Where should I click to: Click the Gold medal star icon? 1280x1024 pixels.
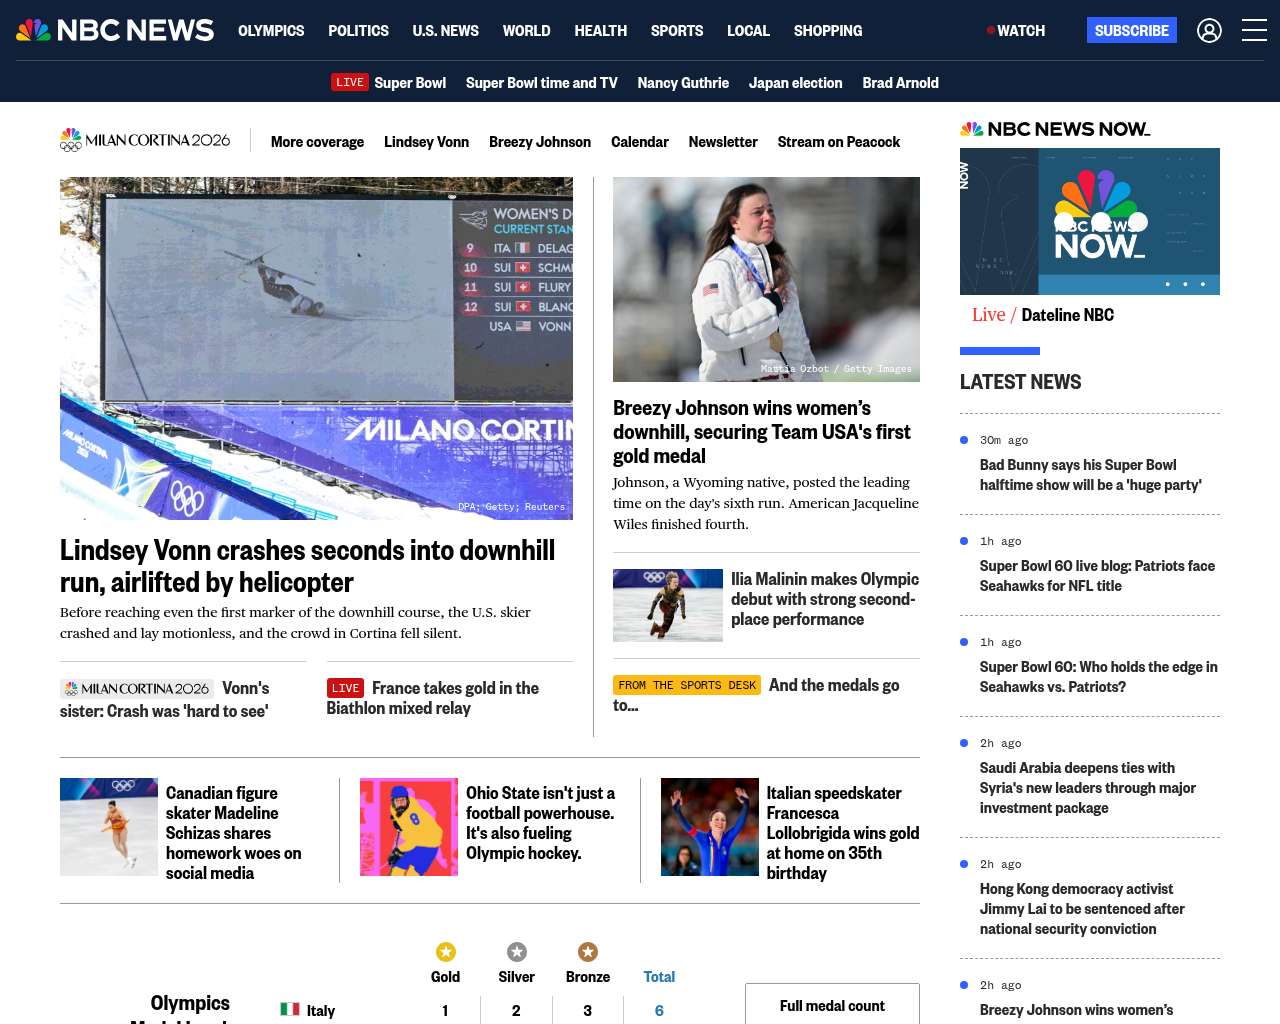click(446, 952)
